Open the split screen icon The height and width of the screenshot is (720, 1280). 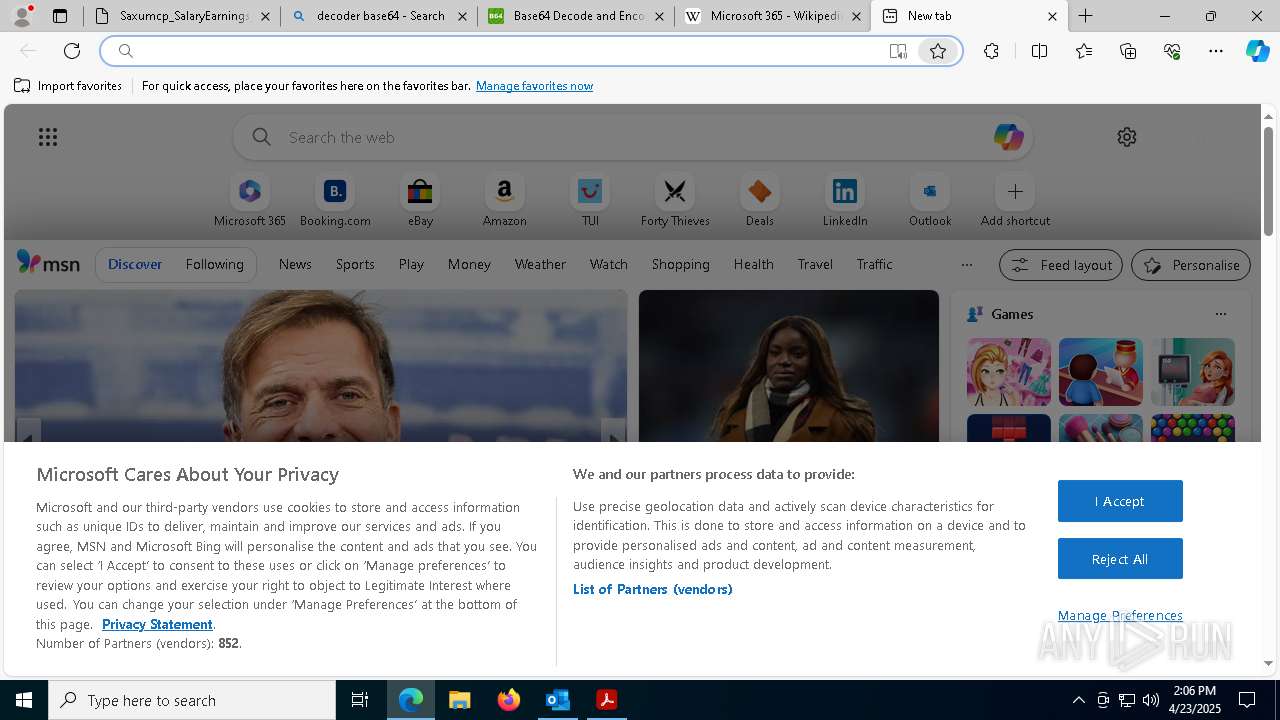point(1039,51)
